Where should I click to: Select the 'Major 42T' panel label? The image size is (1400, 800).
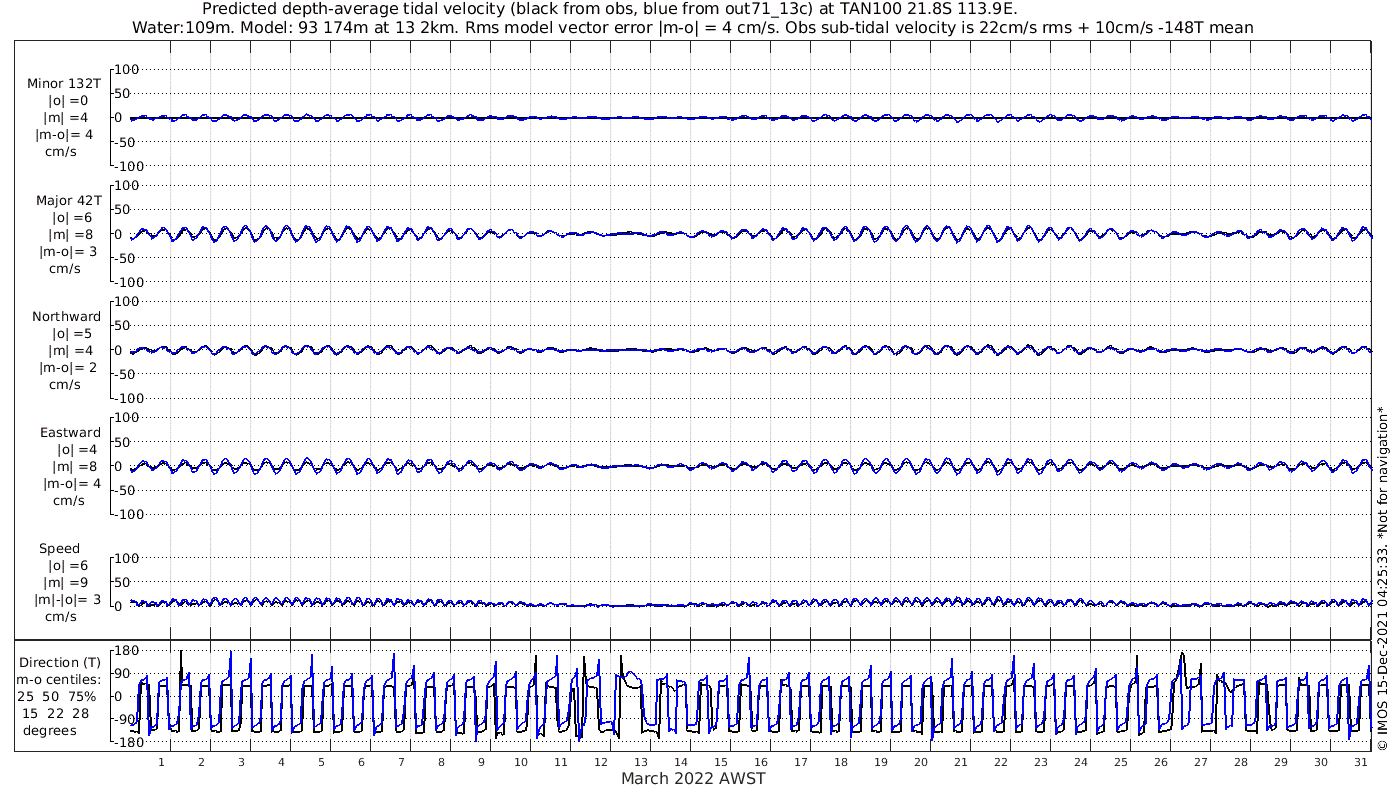pyautogui.click(x=68, y=200)
